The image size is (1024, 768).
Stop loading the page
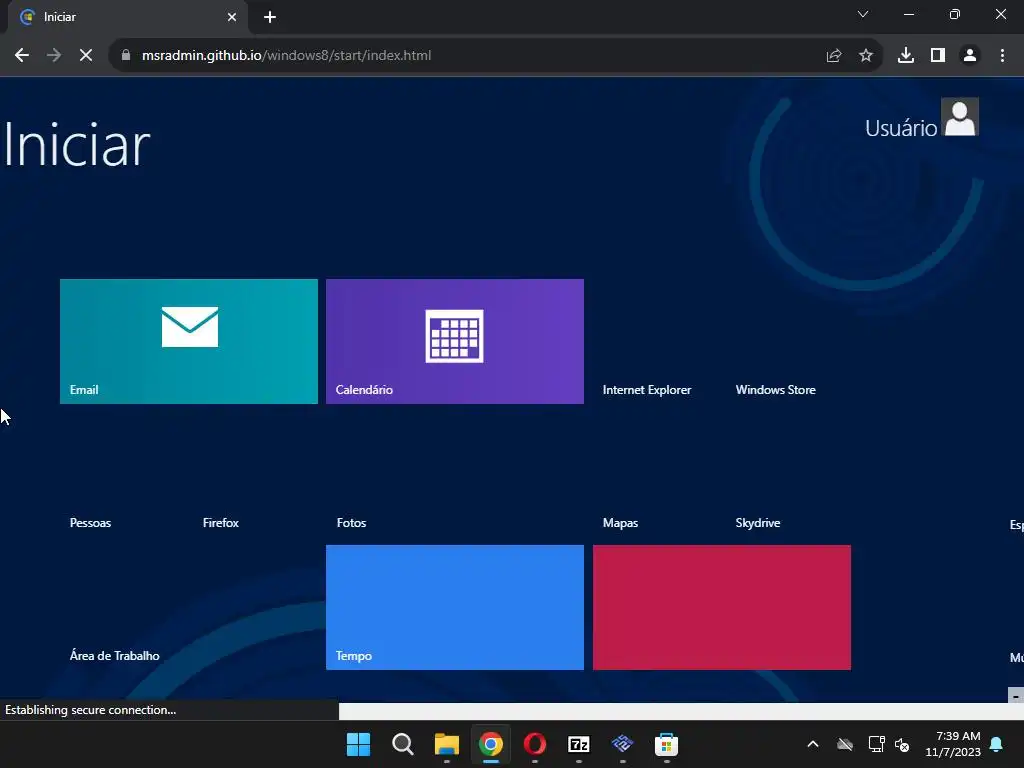tap(86, 56)
